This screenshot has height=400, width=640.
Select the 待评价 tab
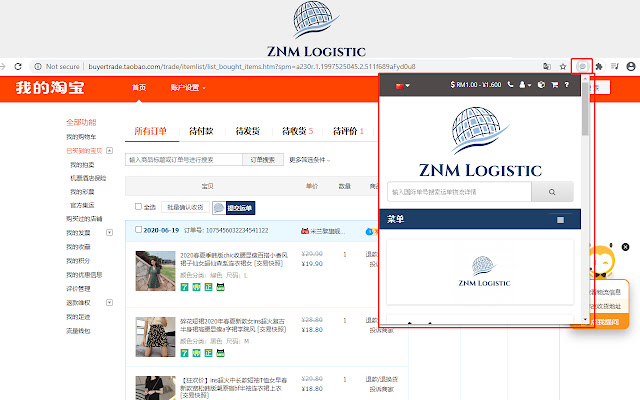[348, 131]
